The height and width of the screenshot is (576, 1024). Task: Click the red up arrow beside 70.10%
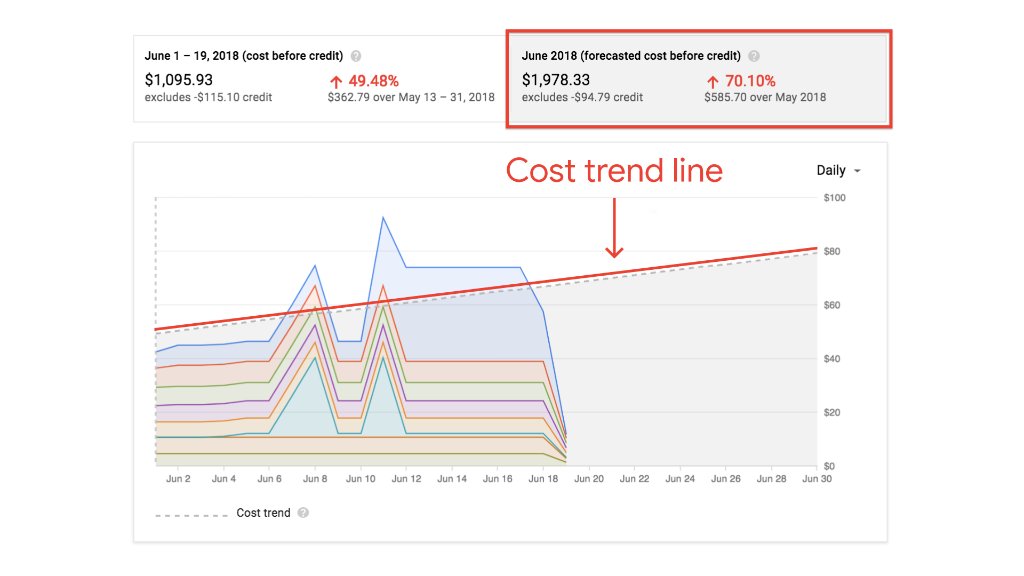click(712, 82)
